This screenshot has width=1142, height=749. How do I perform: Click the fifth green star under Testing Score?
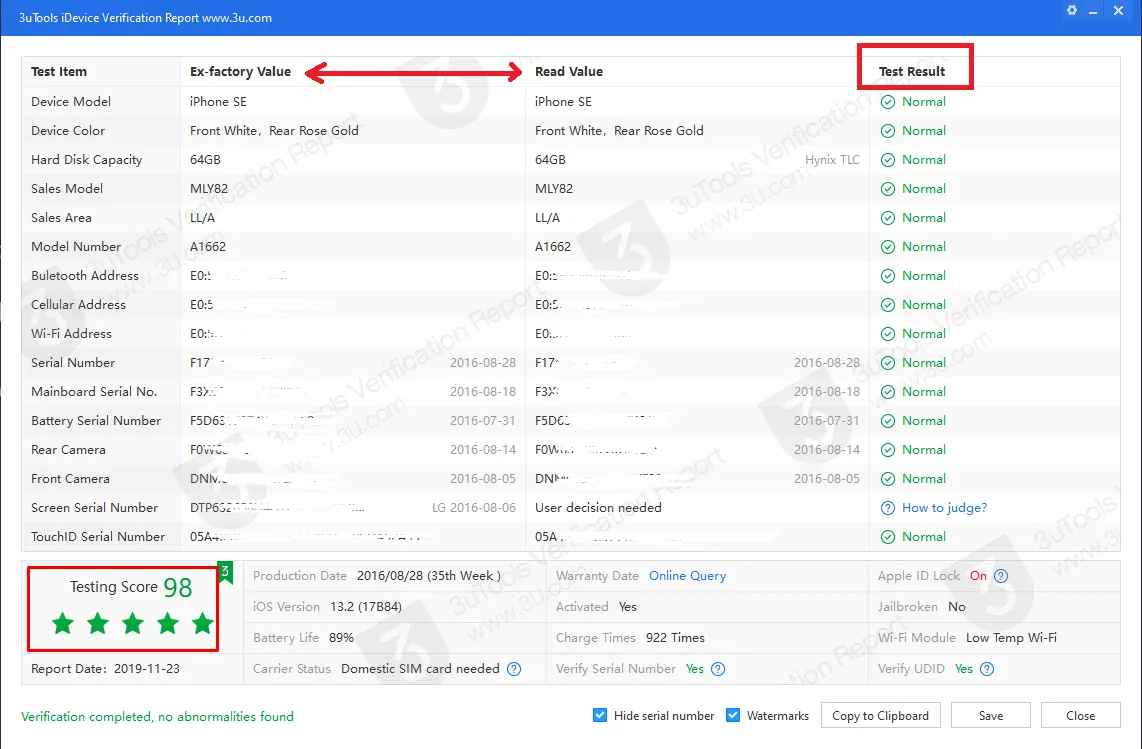202,622
